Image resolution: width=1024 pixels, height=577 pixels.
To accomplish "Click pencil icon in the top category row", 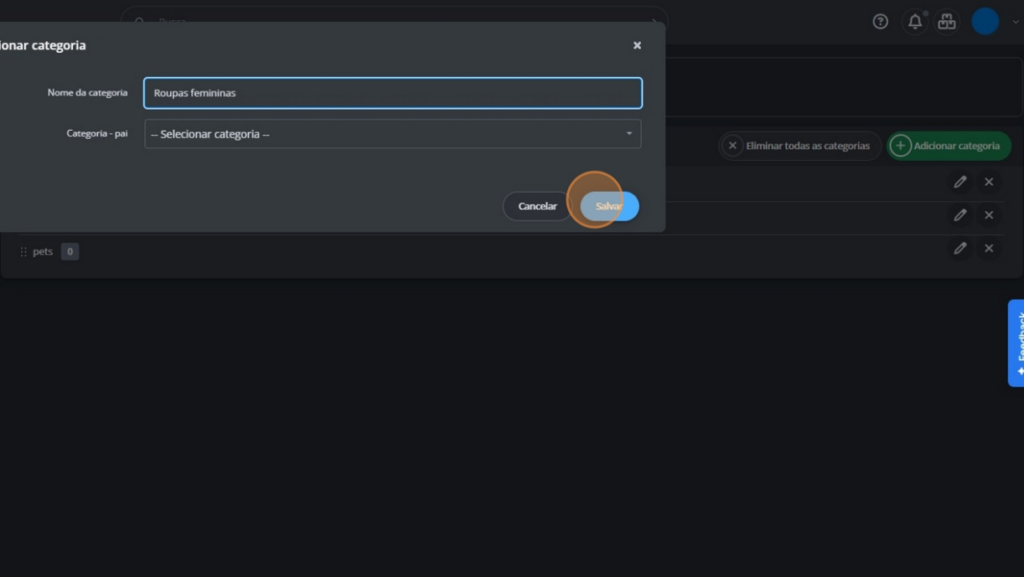I will (960, 181).
